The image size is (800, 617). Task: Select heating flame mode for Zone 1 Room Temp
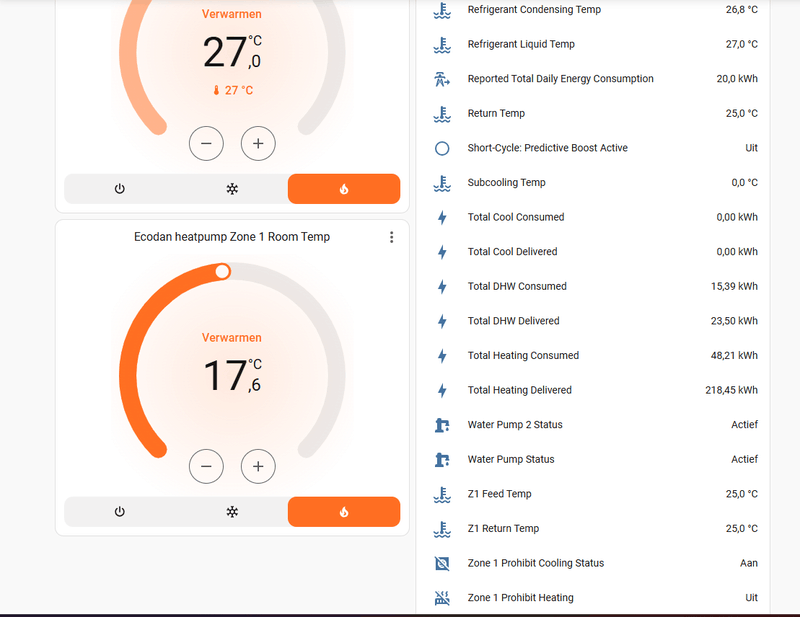click(344, 512)
